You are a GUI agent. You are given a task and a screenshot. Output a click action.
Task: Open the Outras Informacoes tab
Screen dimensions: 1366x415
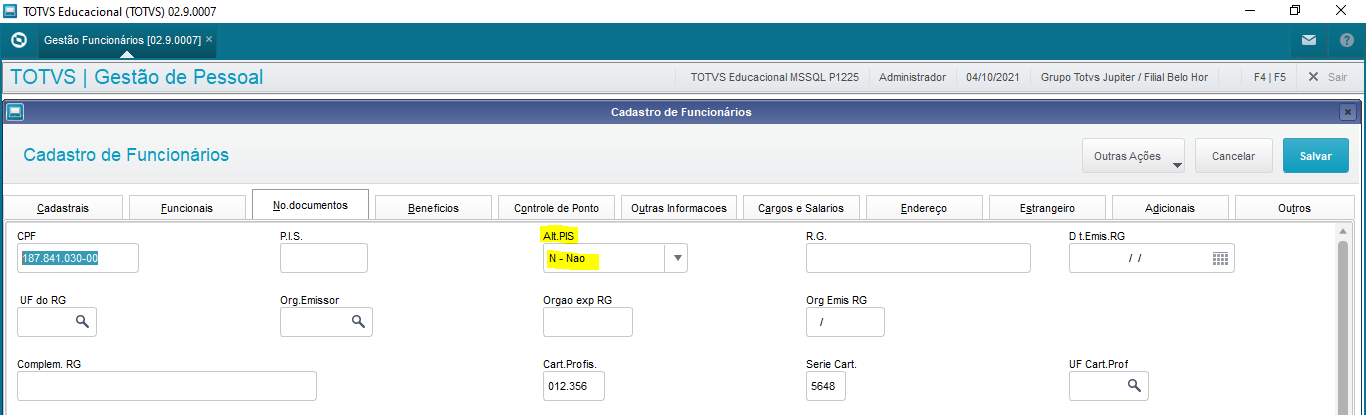679,208
